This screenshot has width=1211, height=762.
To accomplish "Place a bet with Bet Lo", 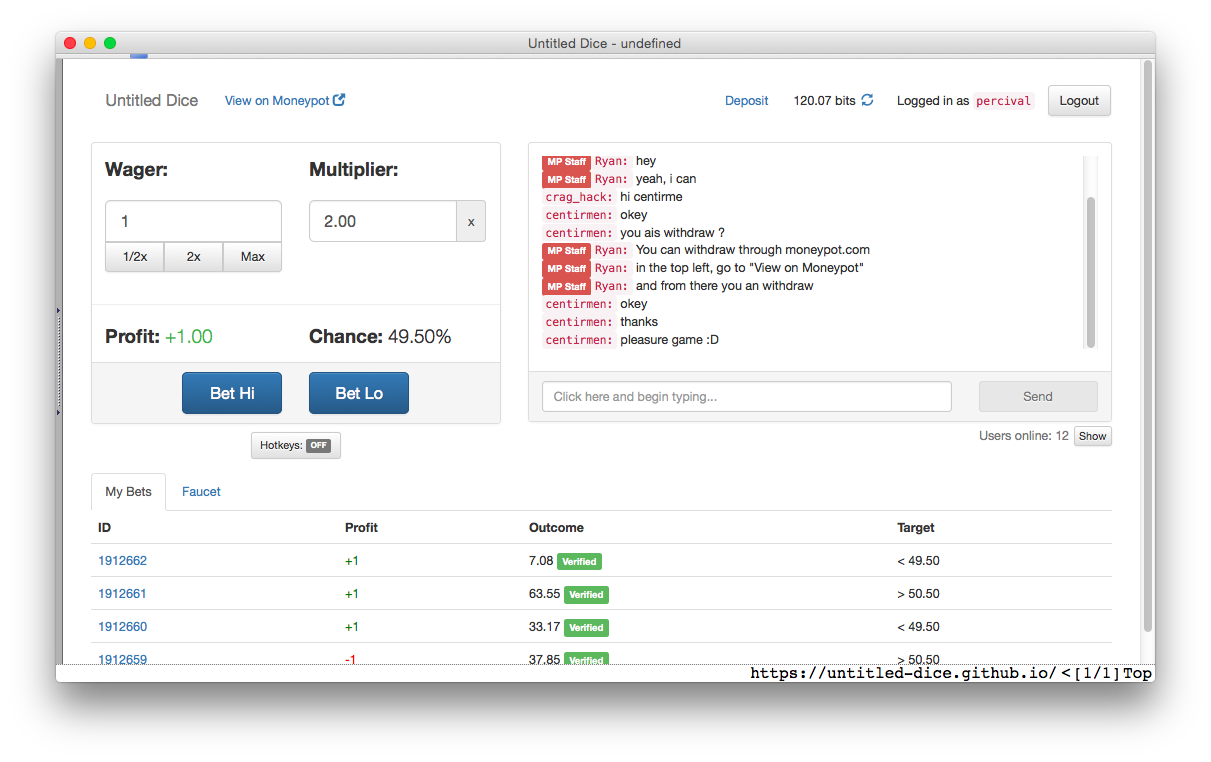I will [359, 393].
